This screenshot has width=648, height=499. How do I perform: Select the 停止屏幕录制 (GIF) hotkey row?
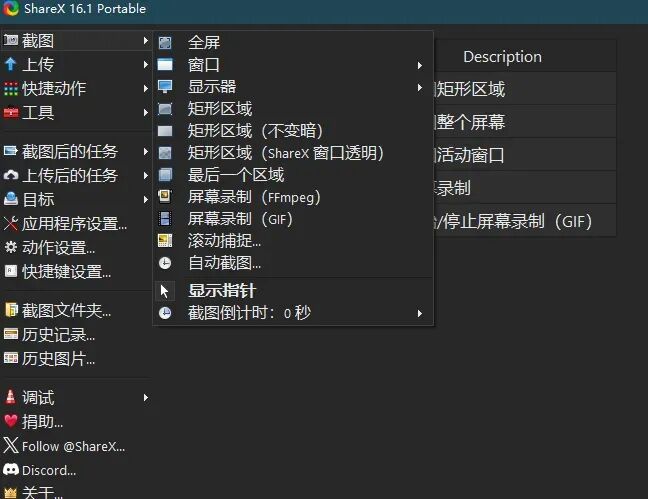coord(525,221)
